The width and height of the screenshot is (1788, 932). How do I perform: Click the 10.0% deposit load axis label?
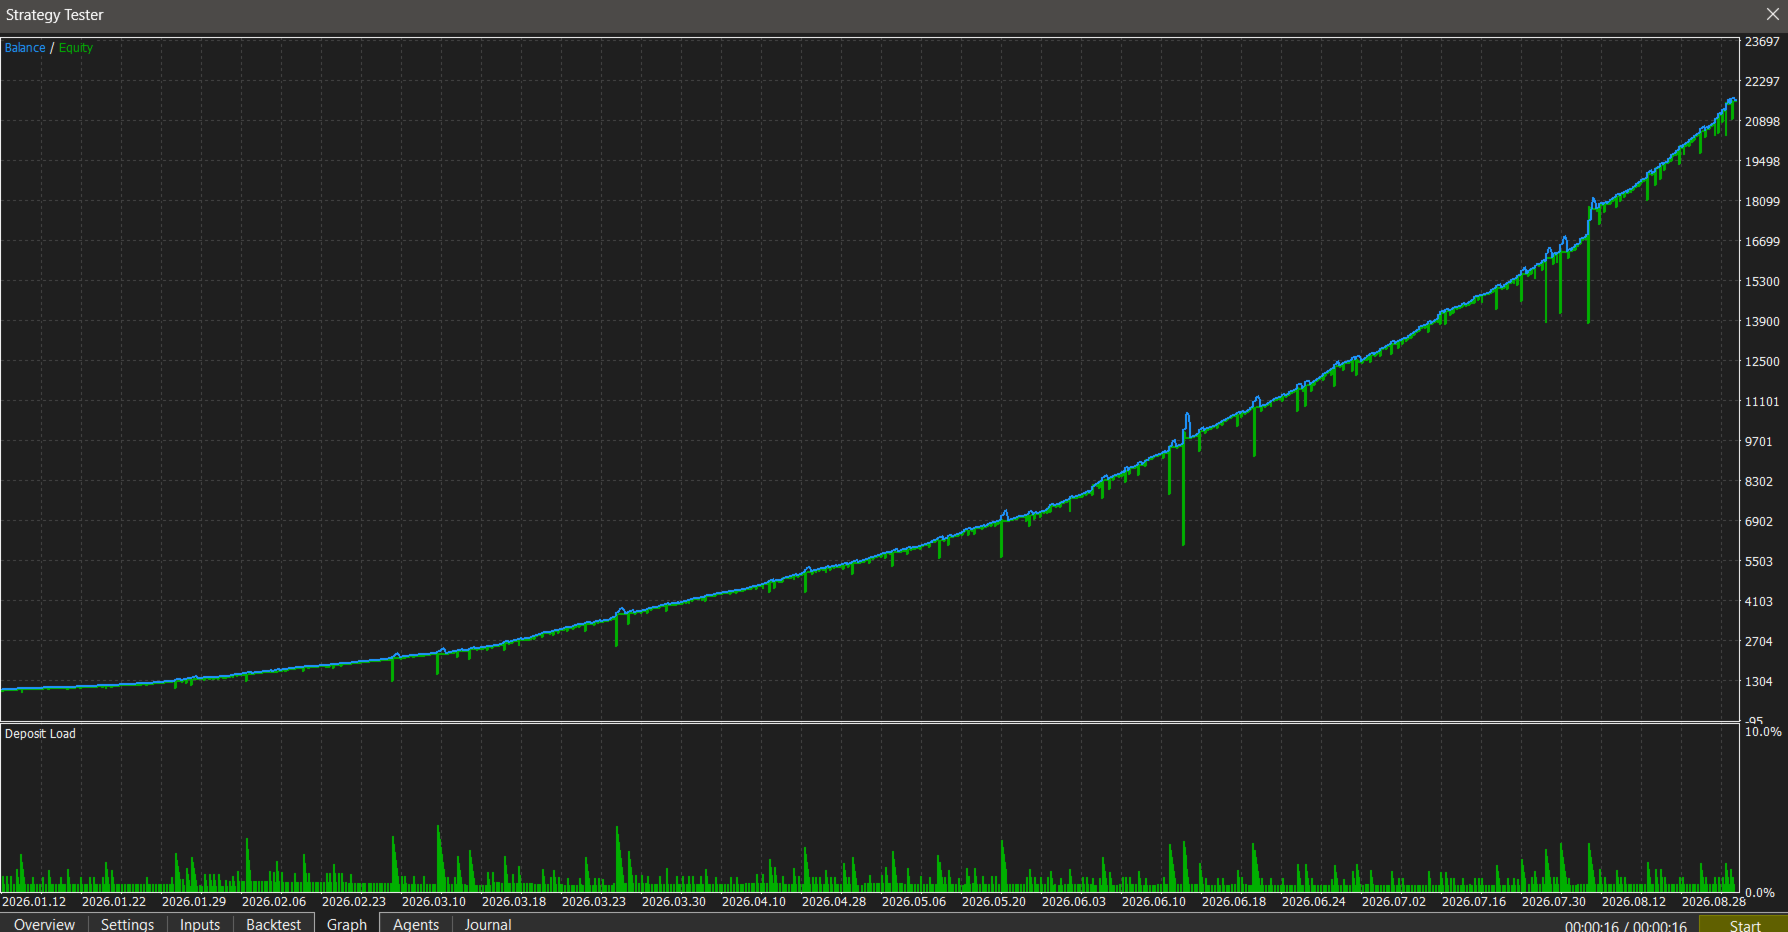click(x=1763, y=732)
